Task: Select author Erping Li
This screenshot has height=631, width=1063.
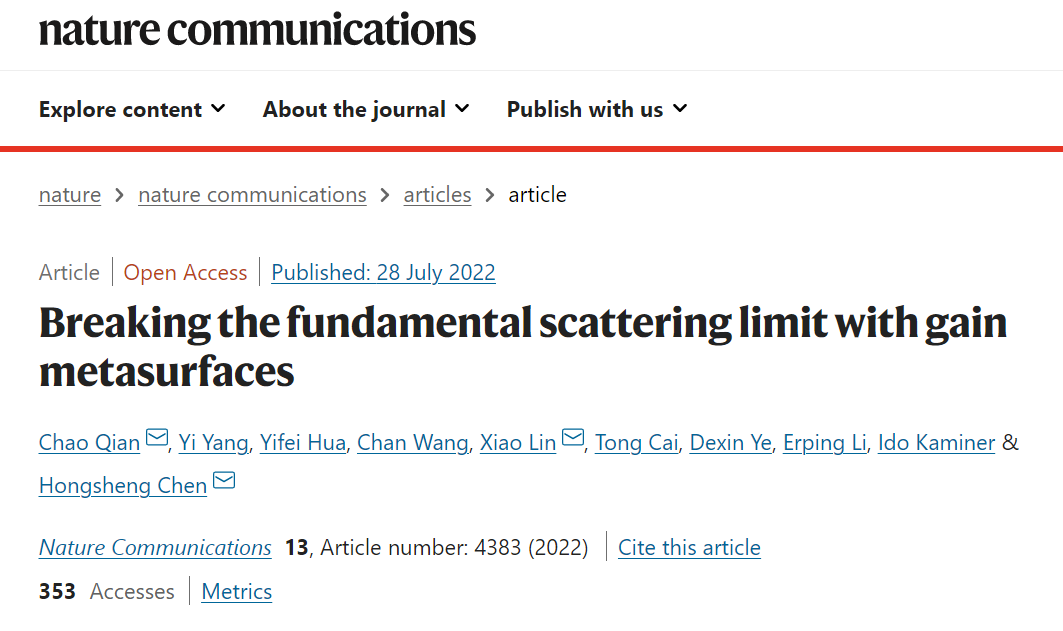Action: coord(825,442)
